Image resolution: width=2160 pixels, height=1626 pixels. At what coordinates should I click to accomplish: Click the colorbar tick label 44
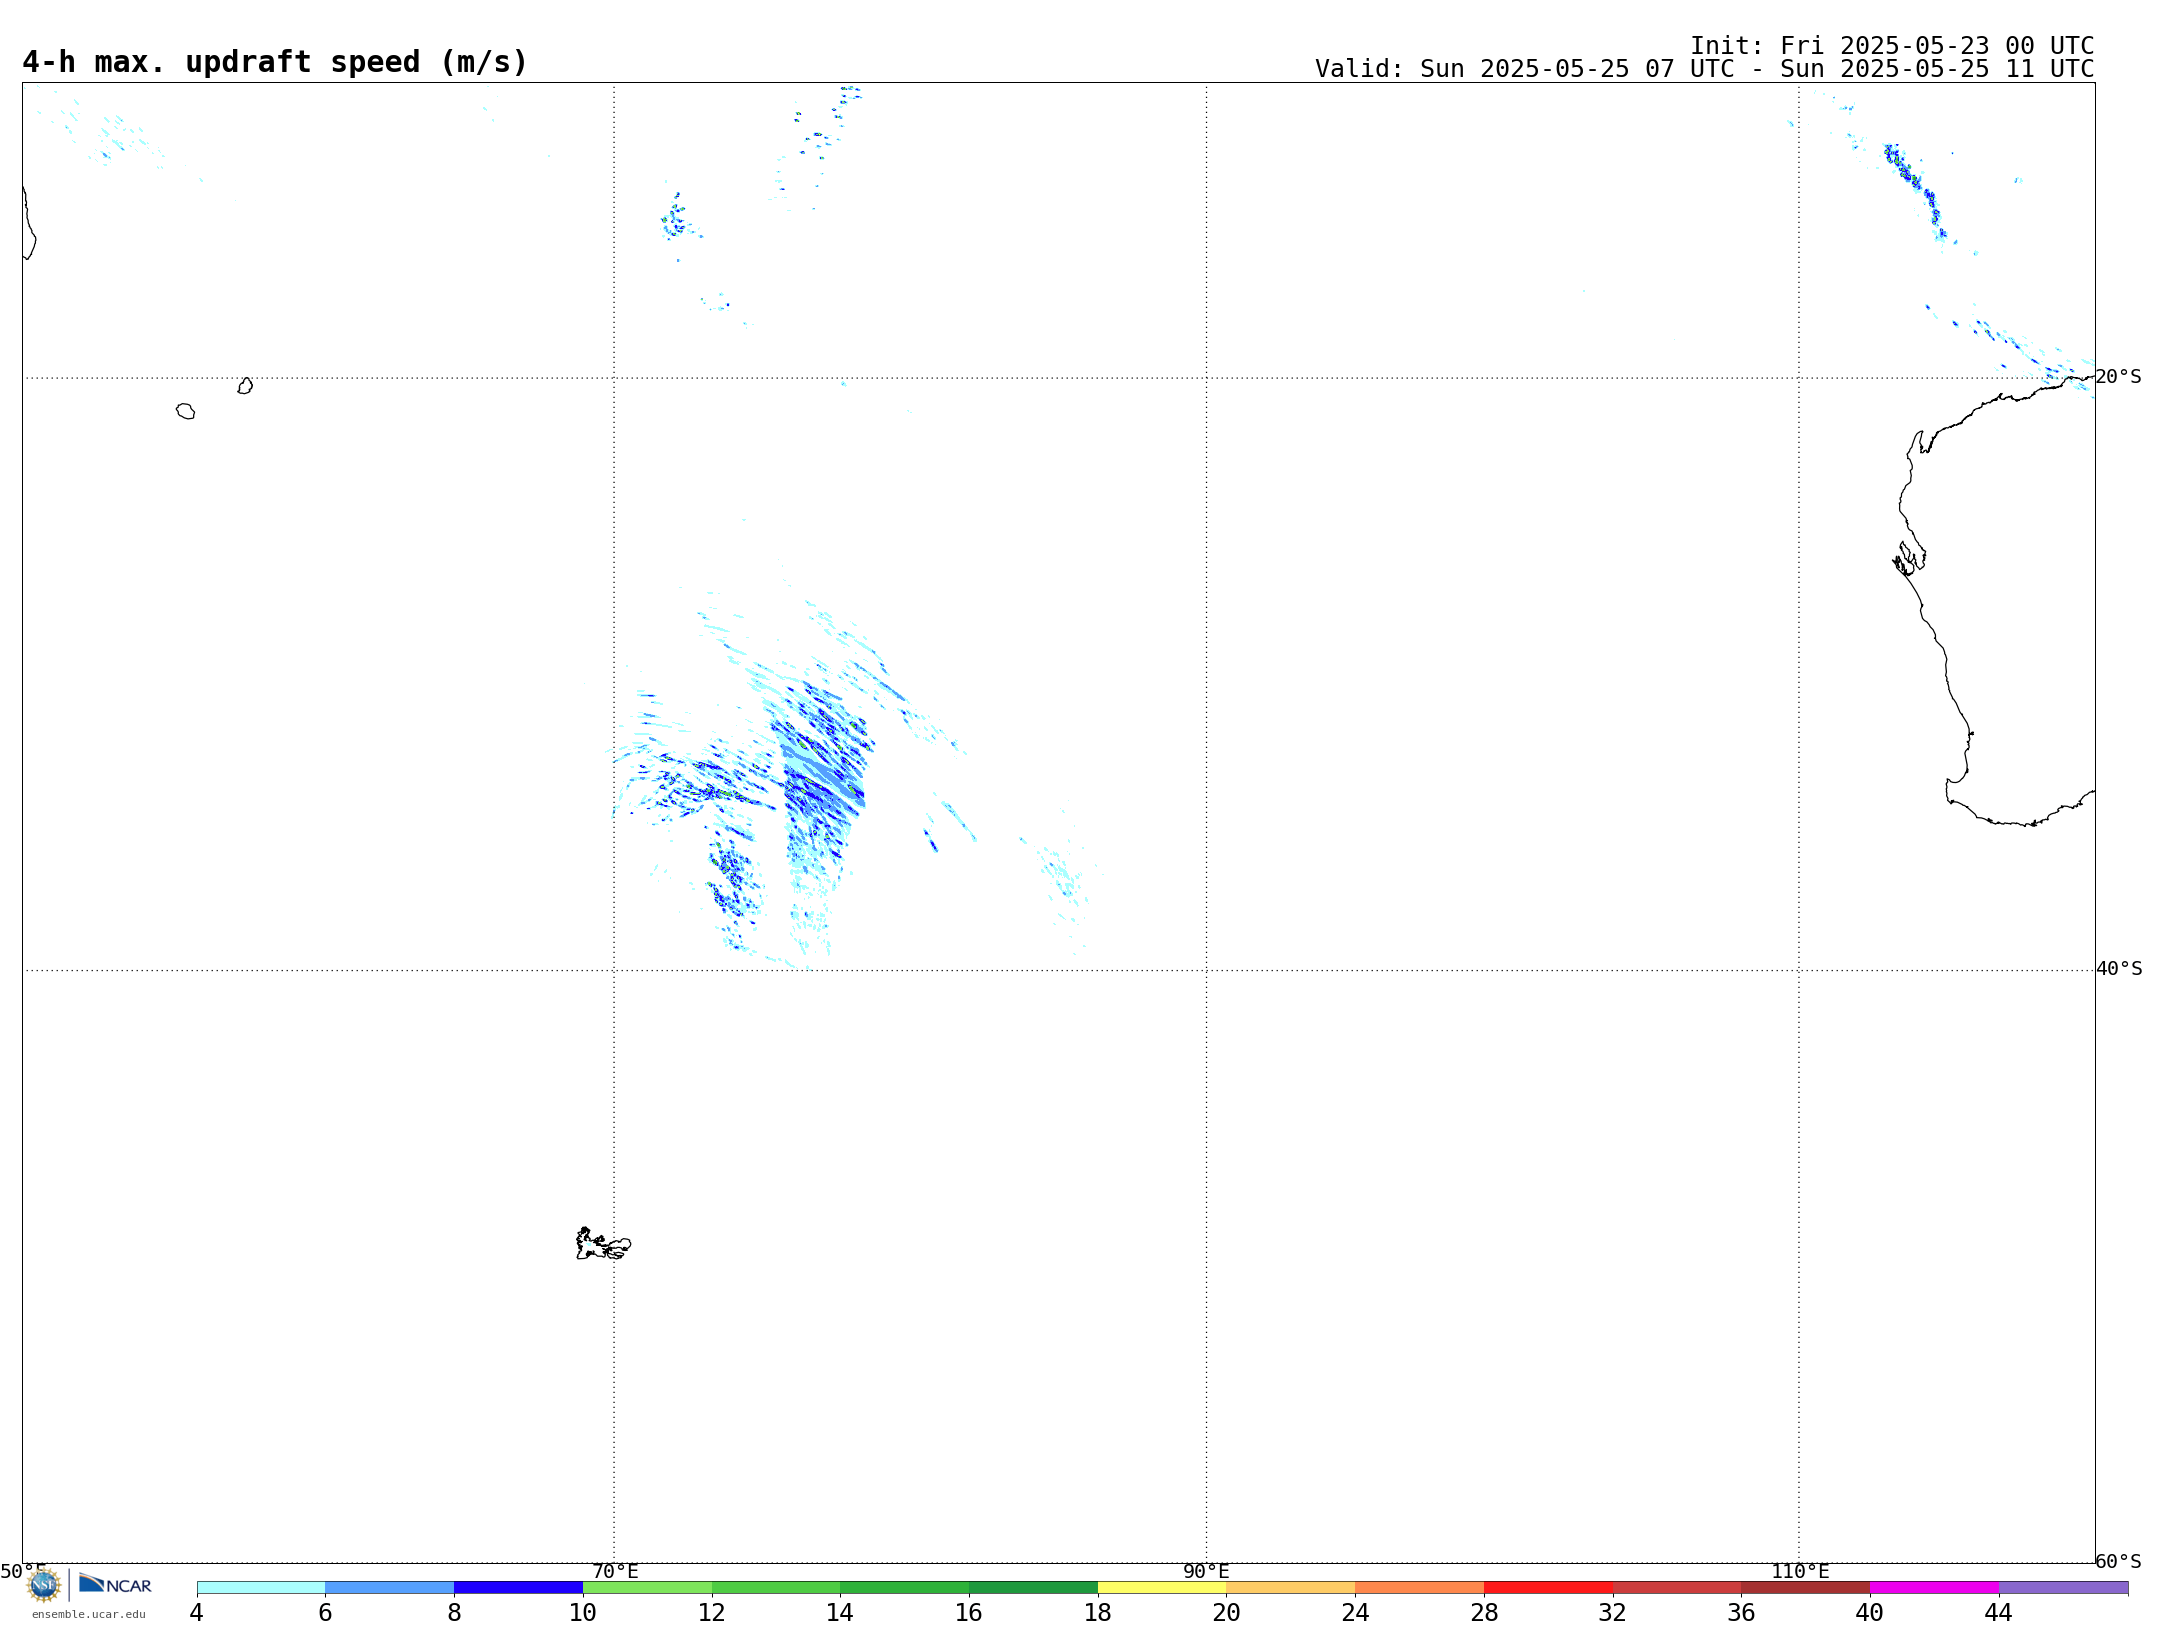click(x=1999, y=1612)
